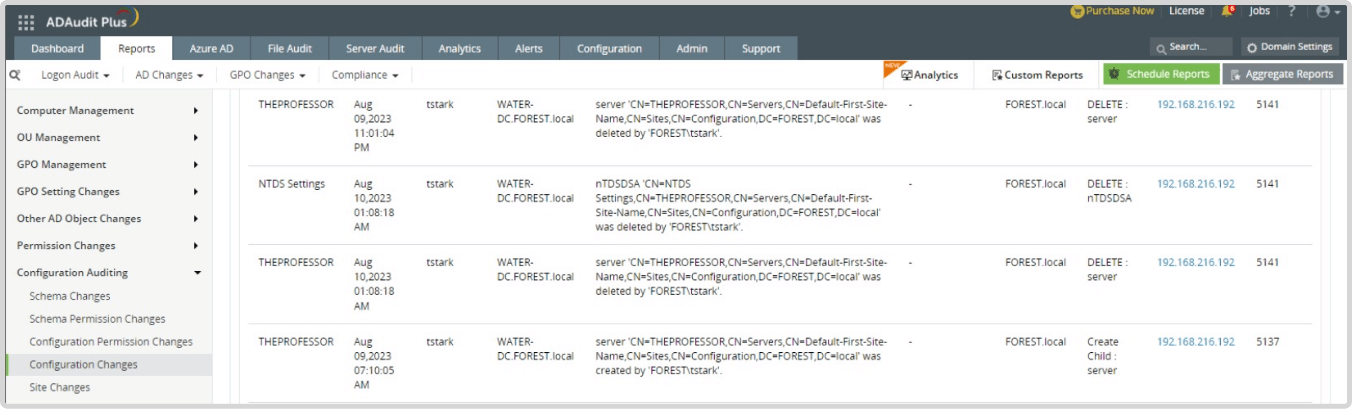
Task: Open the AD Changes dropdown
Action: 169,75
